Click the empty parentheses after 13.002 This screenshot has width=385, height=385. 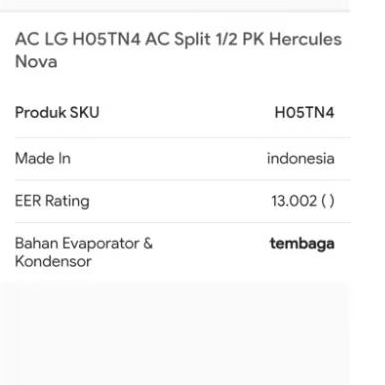pos(328,201)
